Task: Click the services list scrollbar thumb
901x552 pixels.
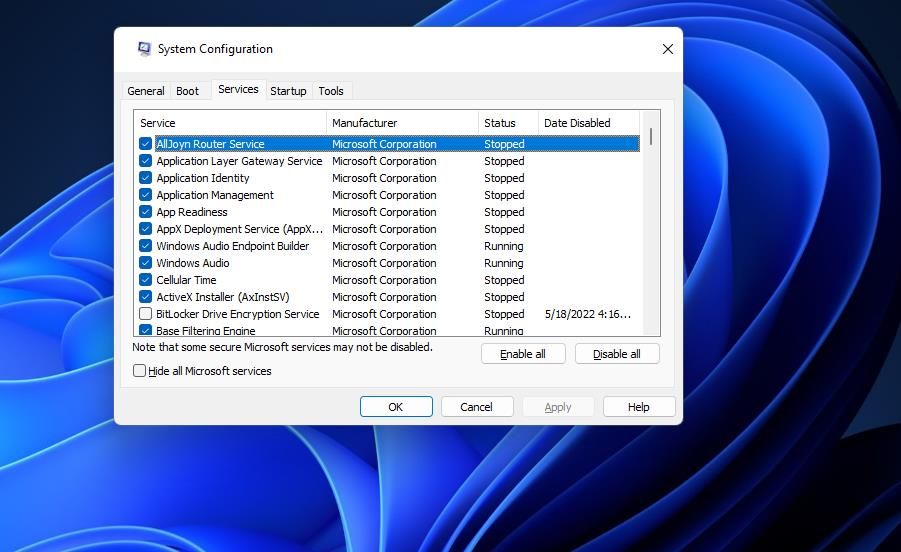Action: pyautogui.click(x=650, y=137)
